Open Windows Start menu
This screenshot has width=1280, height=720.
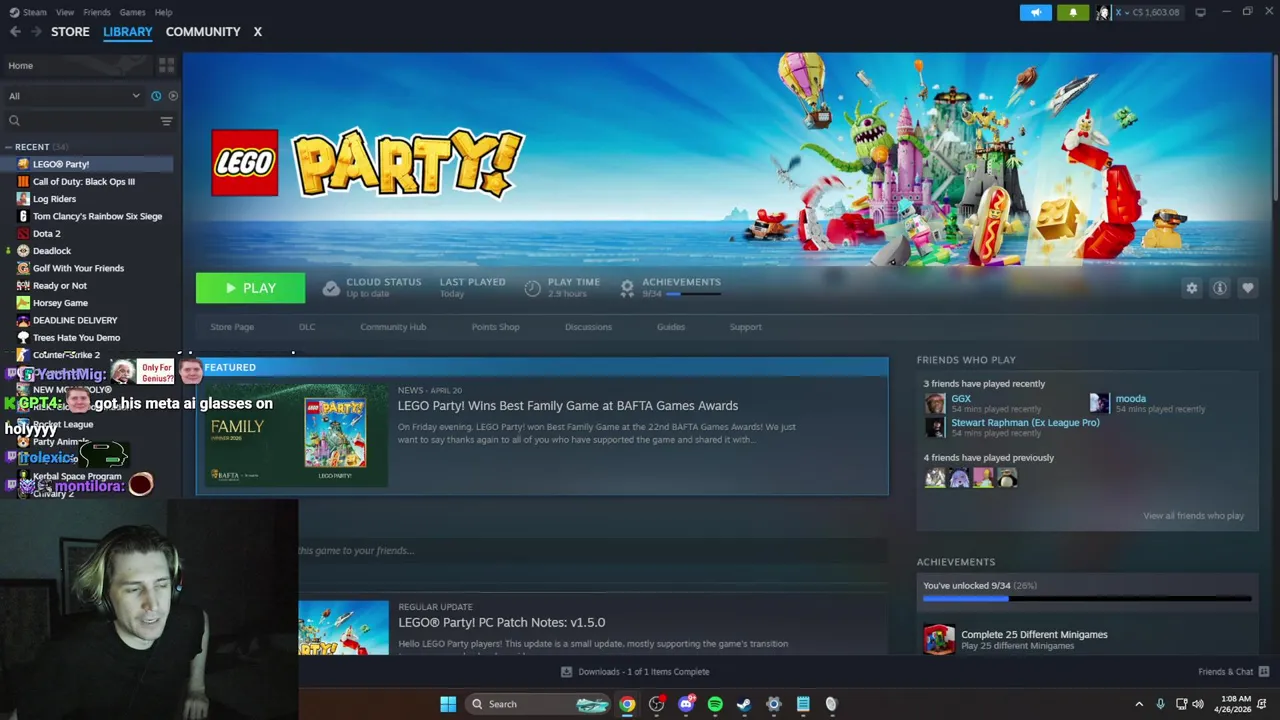(448, 704)
